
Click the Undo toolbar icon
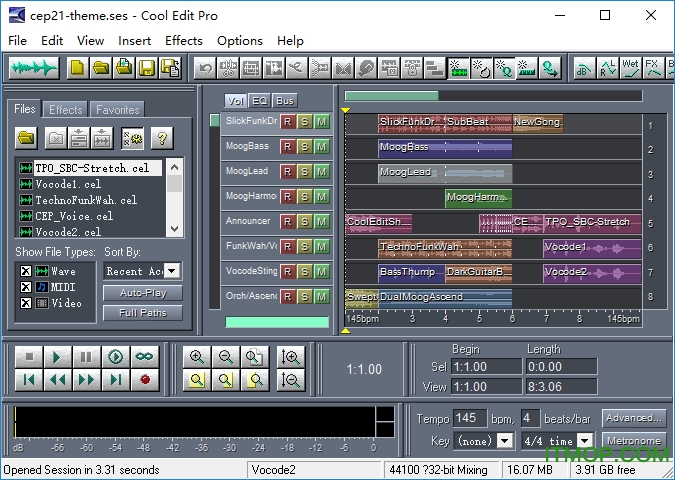tap(206, 68)
